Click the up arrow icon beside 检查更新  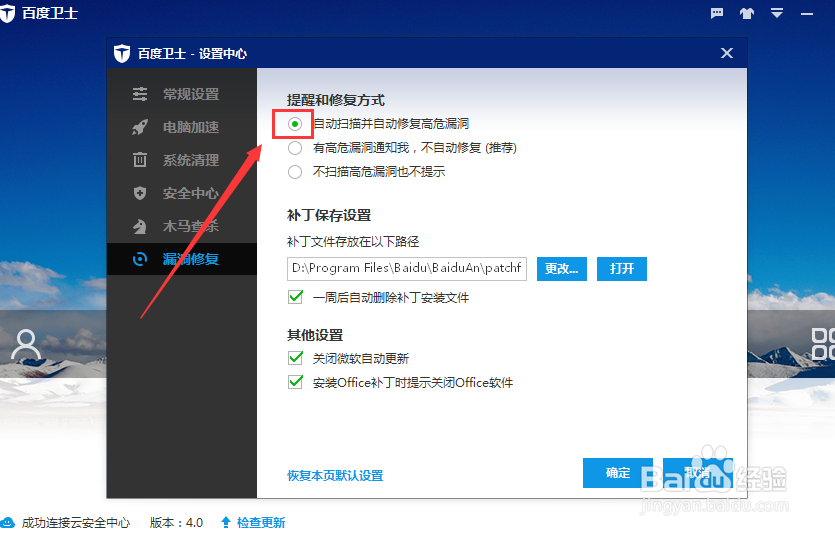tap(226, 522)
